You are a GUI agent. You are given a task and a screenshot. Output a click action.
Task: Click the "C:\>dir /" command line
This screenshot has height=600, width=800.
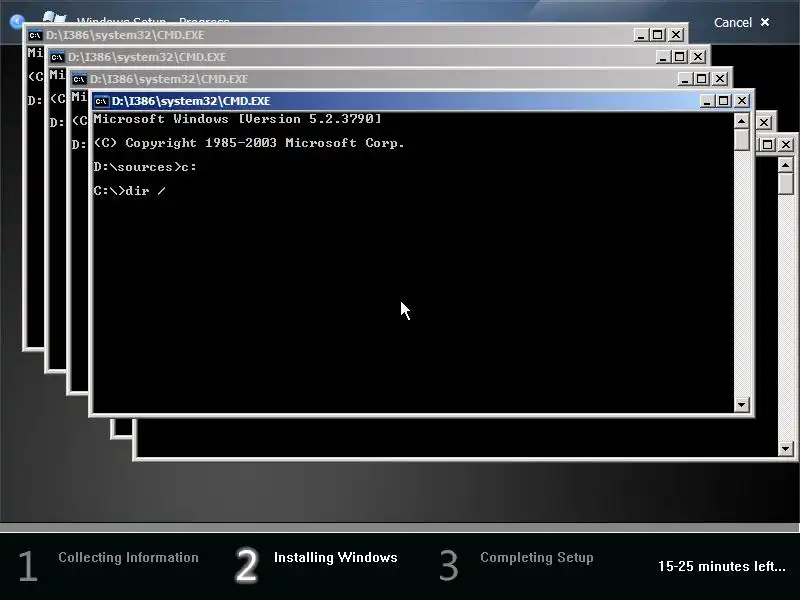click(130, 191)
